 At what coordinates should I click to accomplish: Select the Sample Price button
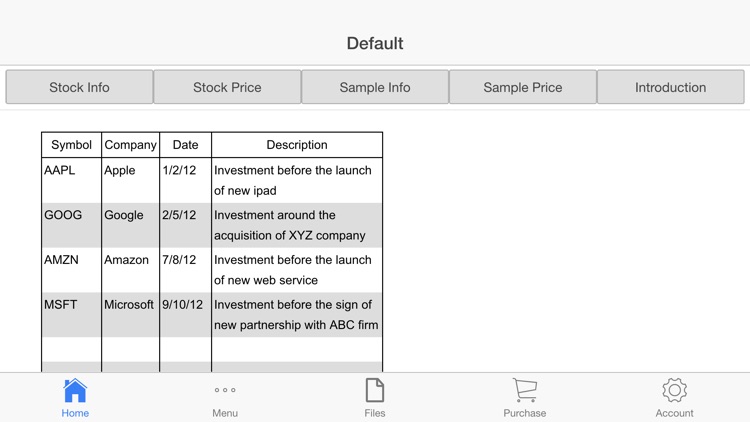click(523, 87)
